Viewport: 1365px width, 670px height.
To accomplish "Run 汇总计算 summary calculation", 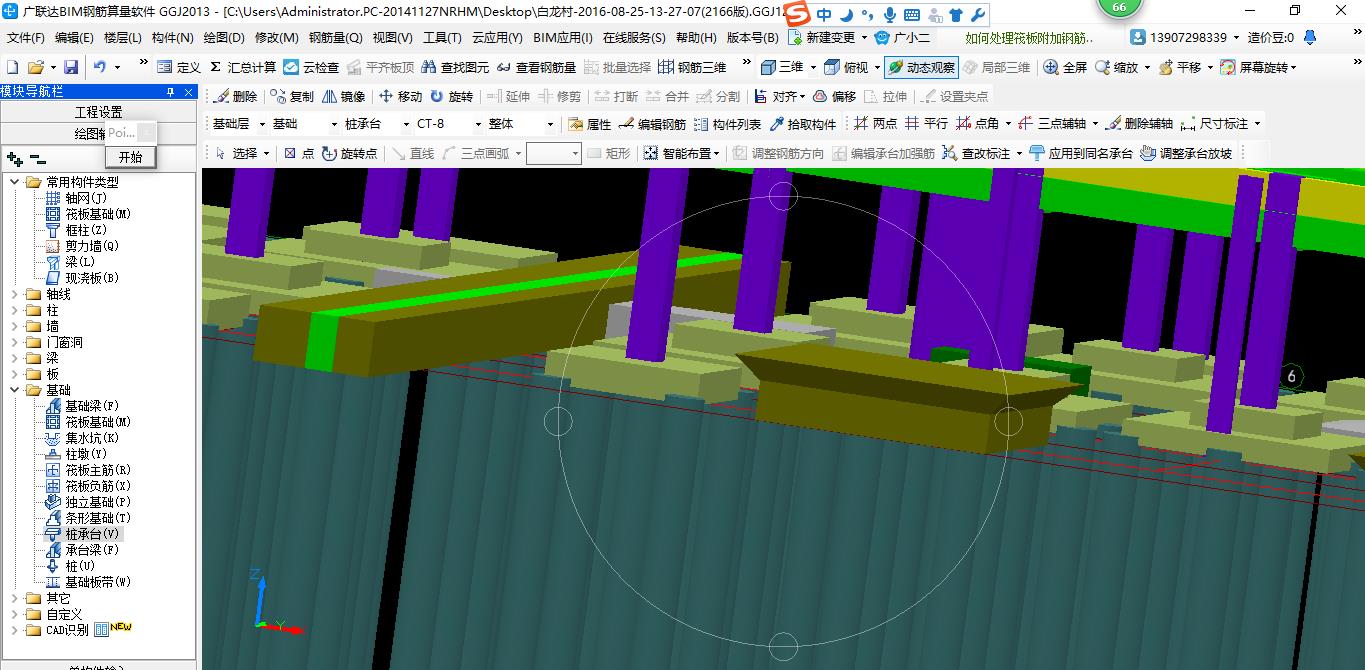I will [243, 67].
